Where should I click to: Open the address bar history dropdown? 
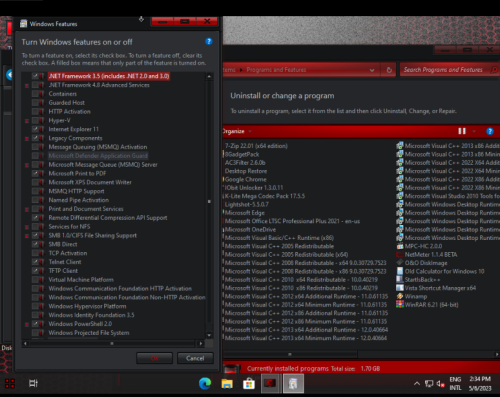[x=372, y=70]
